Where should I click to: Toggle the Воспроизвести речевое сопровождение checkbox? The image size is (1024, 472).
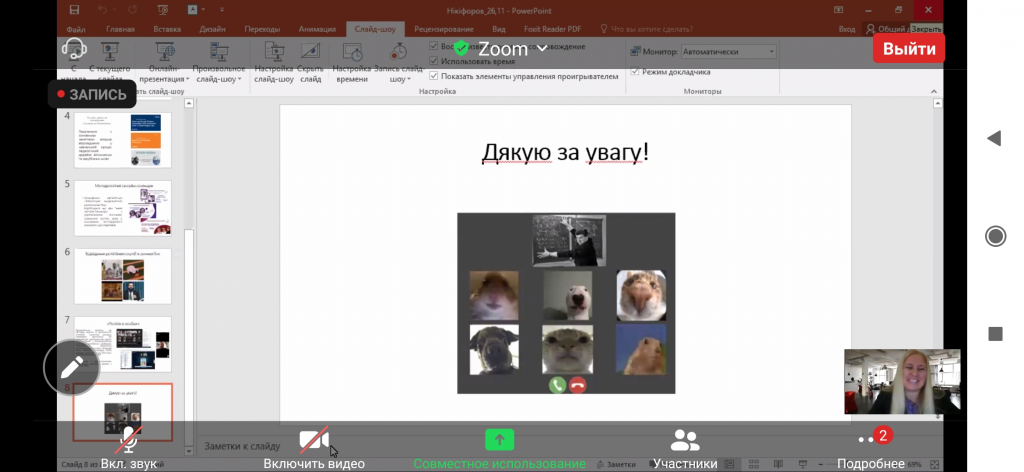click(434, 46)
